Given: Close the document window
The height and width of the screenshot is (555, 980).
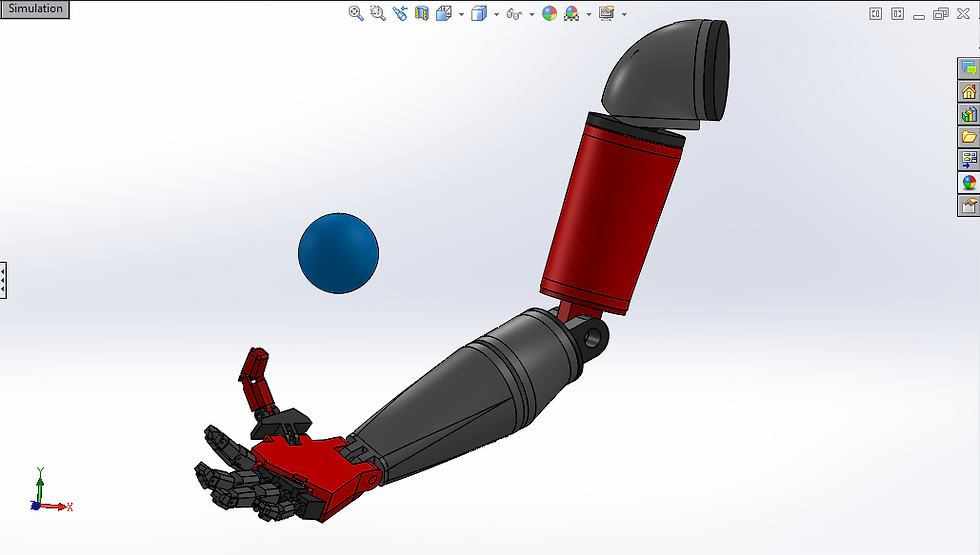Looking at the screenshot, I should tap(963, 14).
